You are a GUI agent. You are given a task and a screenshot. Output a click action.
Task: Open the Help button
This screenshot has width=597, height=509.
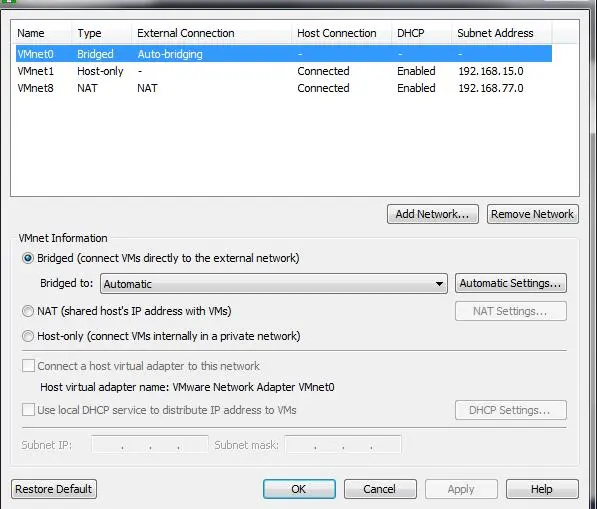542,489
